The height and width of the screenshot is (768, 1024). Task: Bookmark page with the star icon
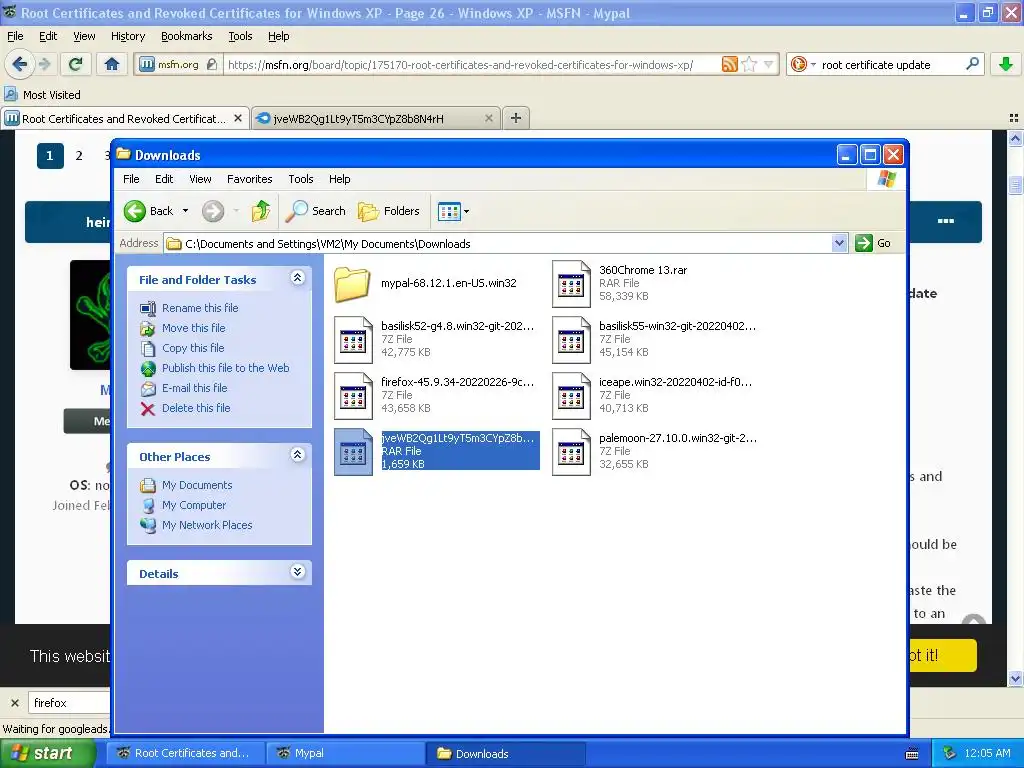[x=750, y=64]
